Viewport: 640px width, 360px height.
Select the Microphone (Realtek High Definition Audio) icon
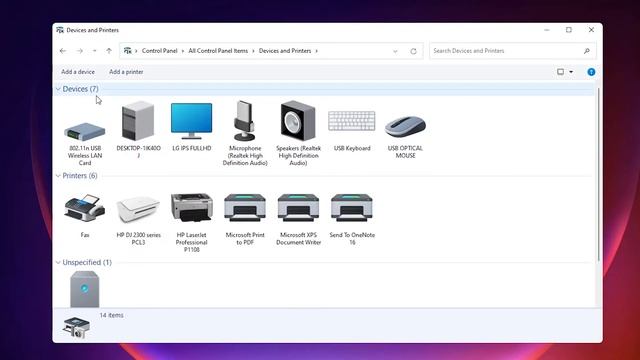coord(245,121)
